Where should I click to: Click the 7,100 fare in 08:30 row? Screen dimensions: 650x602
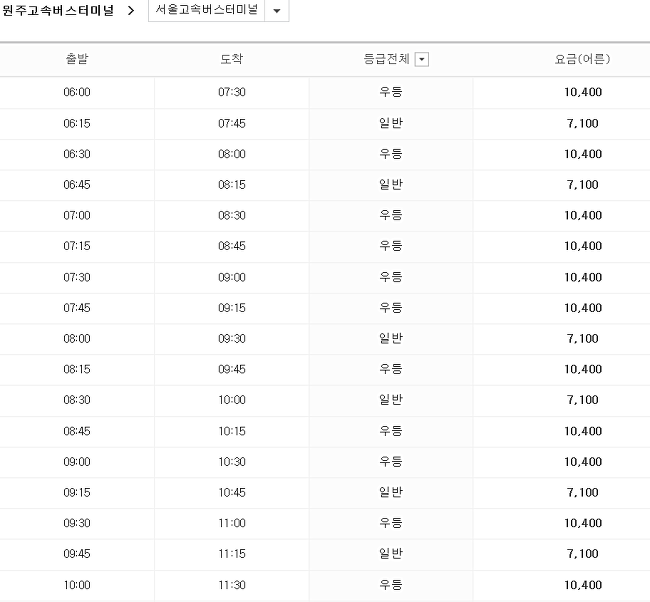583,400
